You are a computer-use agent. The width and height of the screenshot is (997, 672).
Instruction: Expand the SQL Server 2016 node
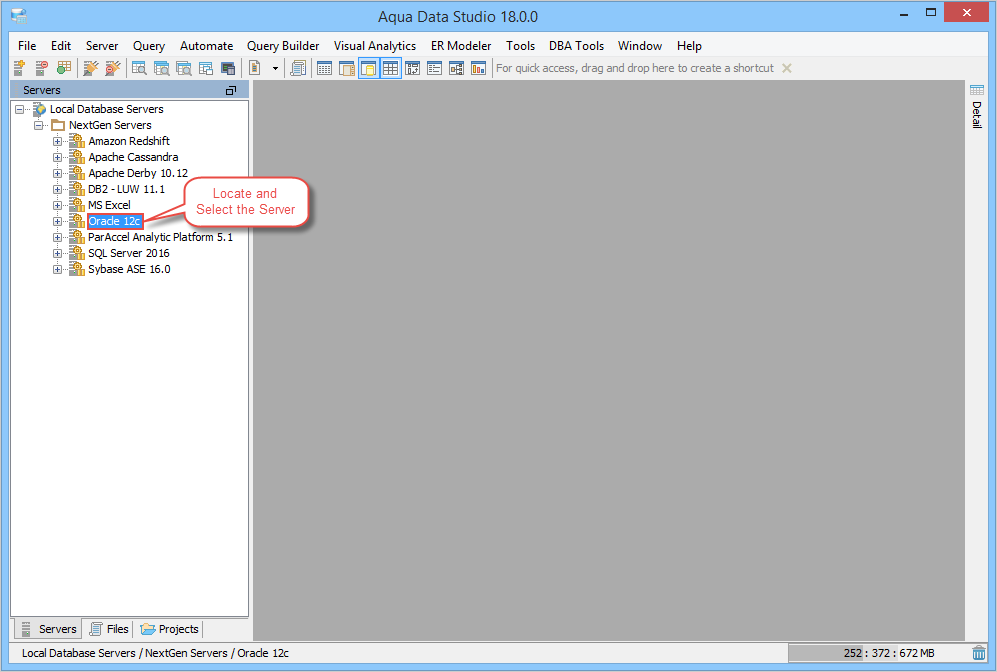pyautogui.click(x=57, y=254)
